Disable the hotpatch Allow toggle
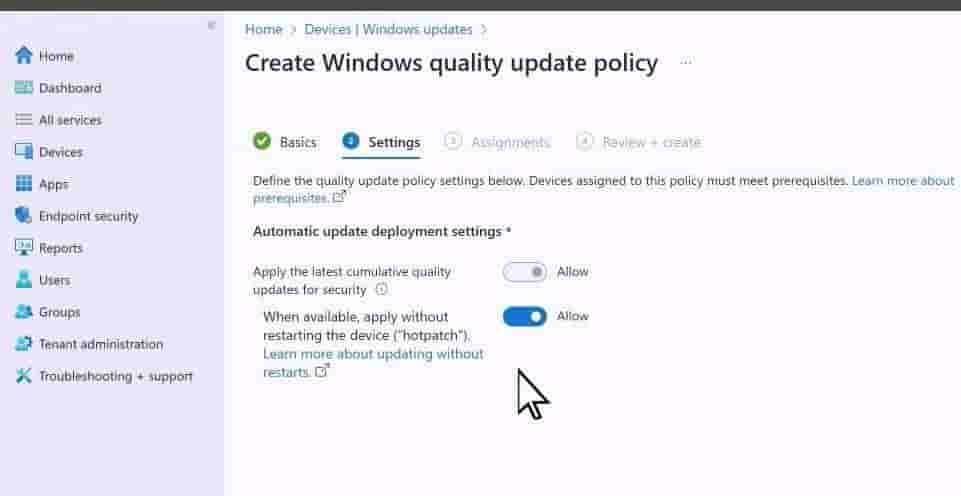Image resolution: width=961 pixels, height=496 pixels. tap(525, 316)
